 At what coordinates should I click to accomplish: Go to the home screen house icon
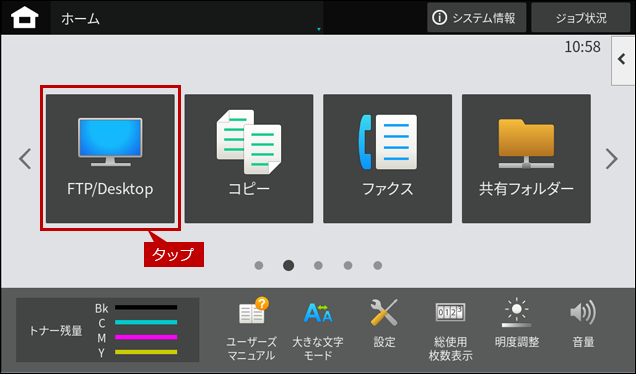coord(25,18)
